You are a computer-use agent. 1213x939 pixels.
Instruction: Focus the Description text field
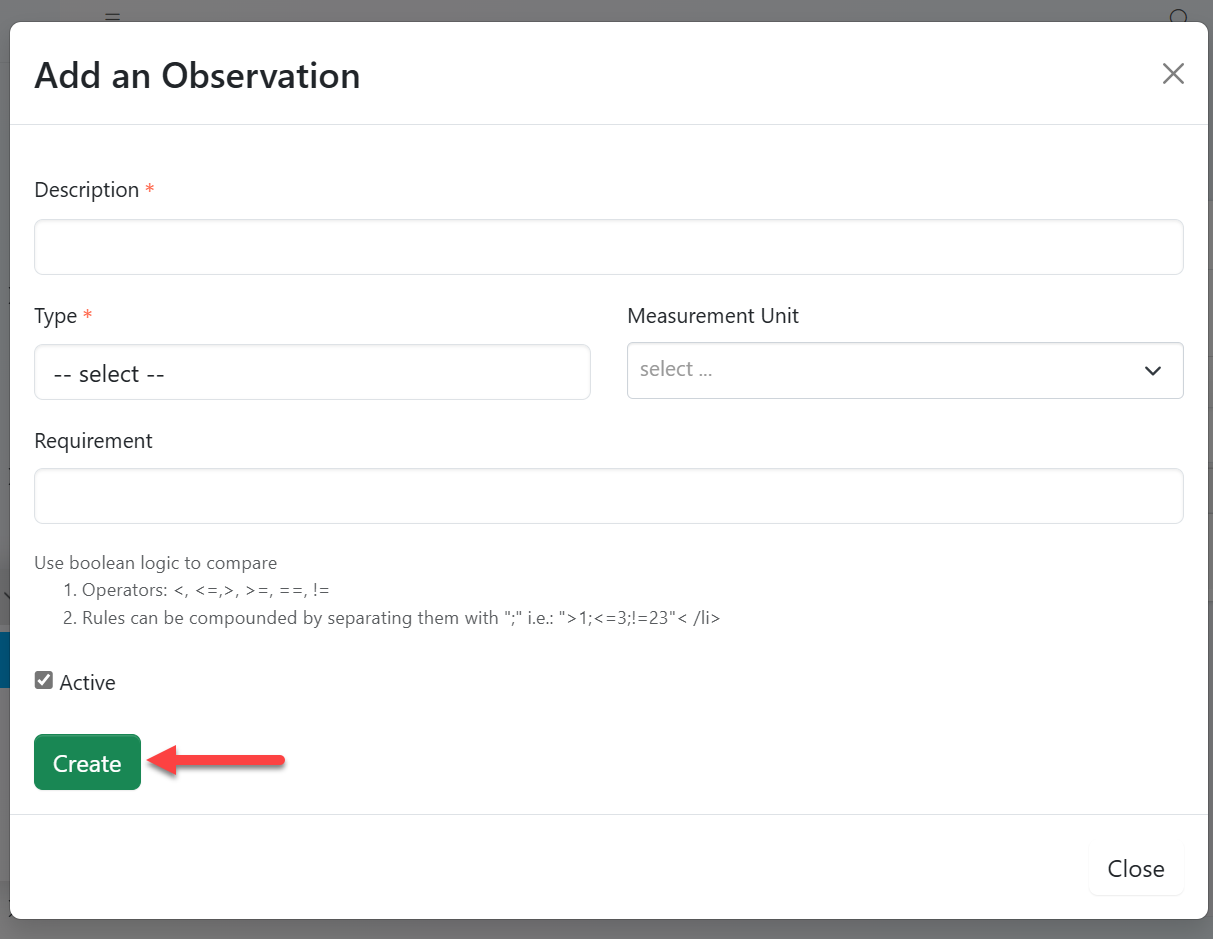(x=608, y=247)
